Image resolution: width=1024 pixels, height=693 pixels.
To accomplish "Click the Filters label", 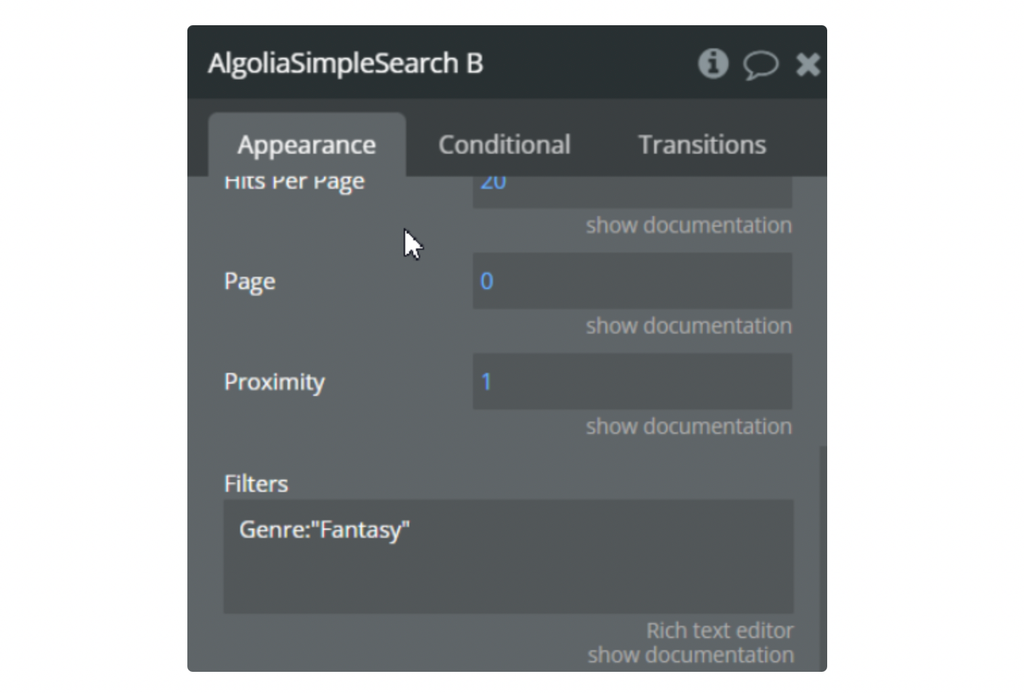I will click(x=256, y=484).
